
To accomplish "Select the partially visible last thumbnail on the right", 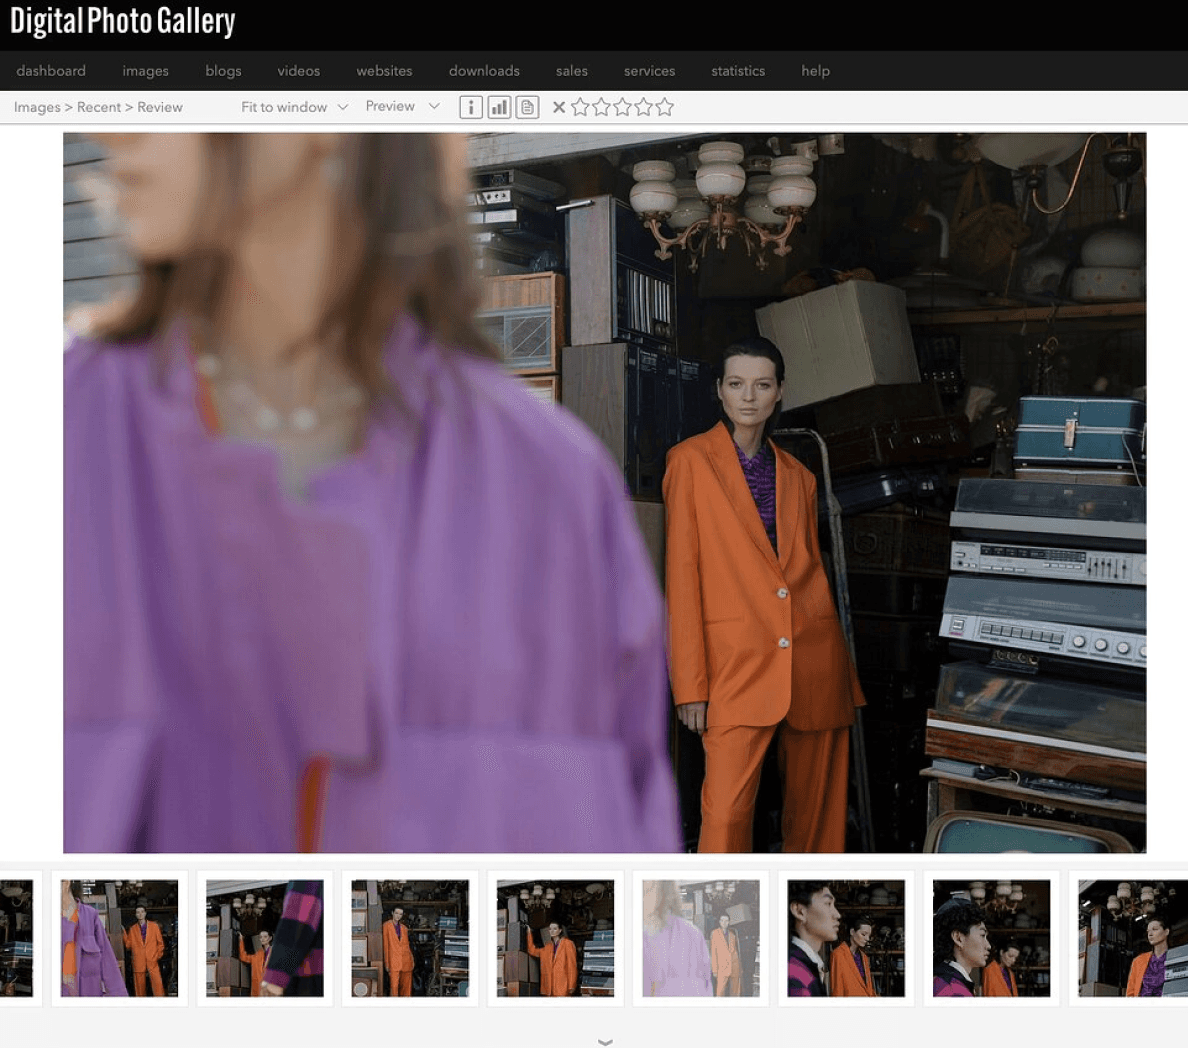I will pyautogui.click(x=1129, y=938).
